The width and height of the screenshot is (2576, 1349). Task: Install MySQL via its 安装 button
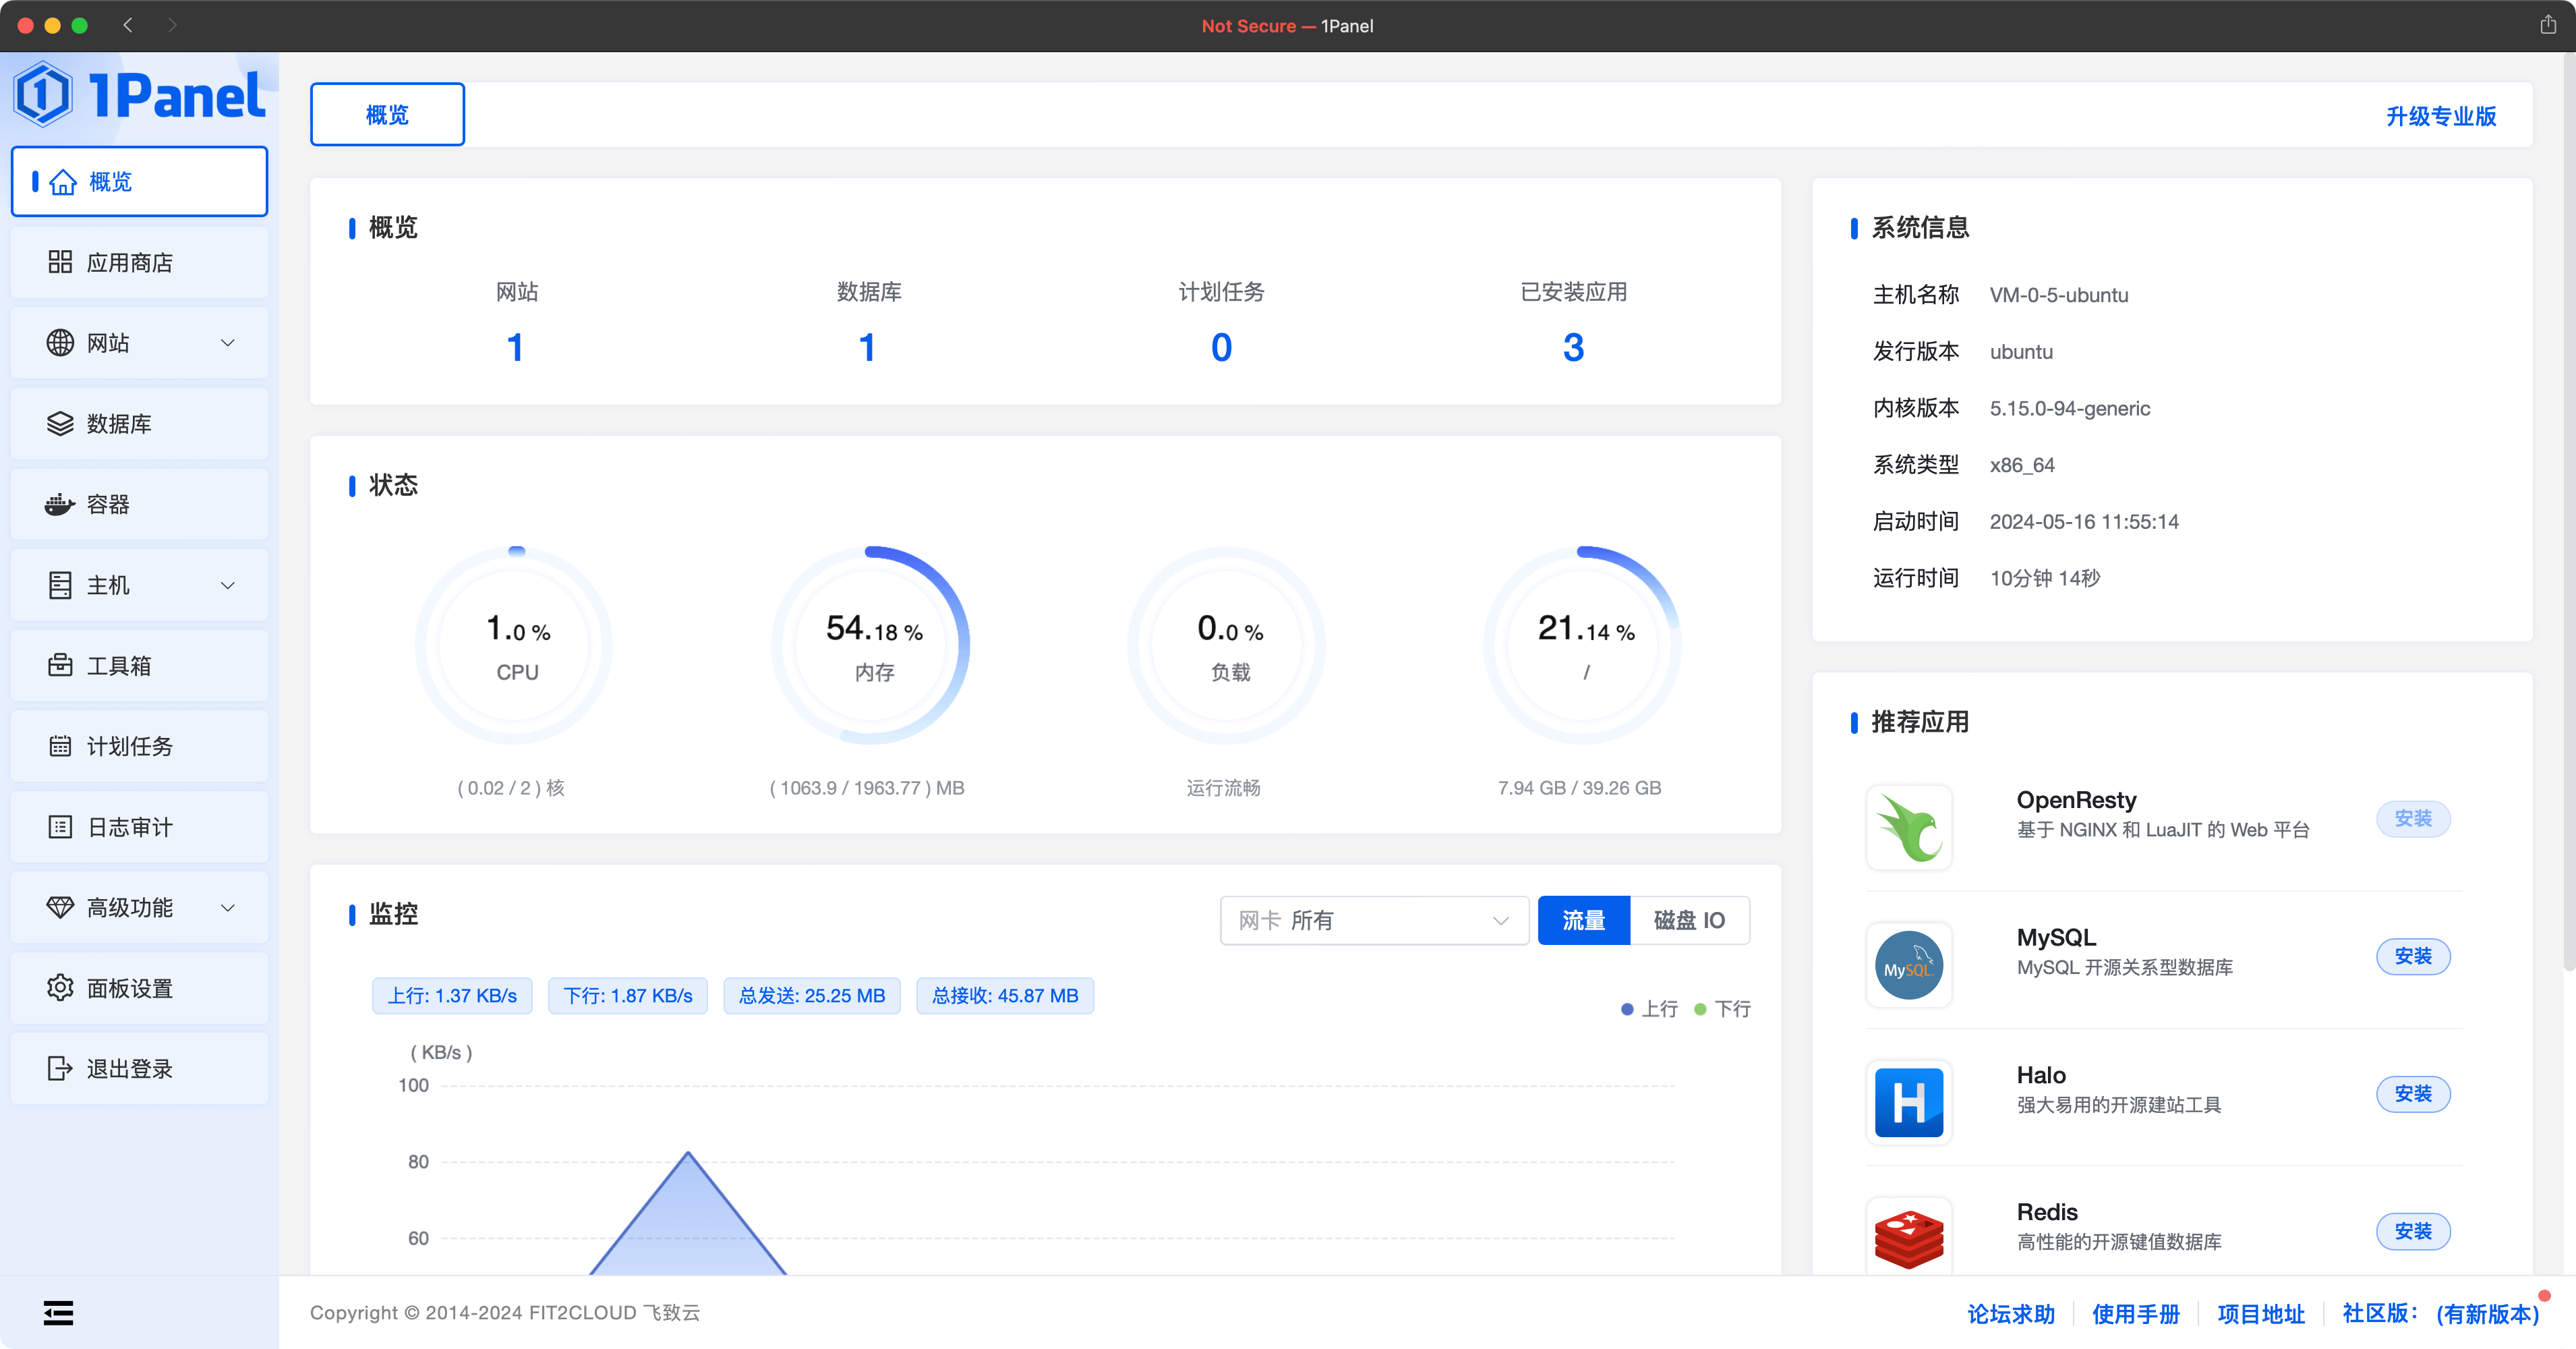pos(2412,956)
